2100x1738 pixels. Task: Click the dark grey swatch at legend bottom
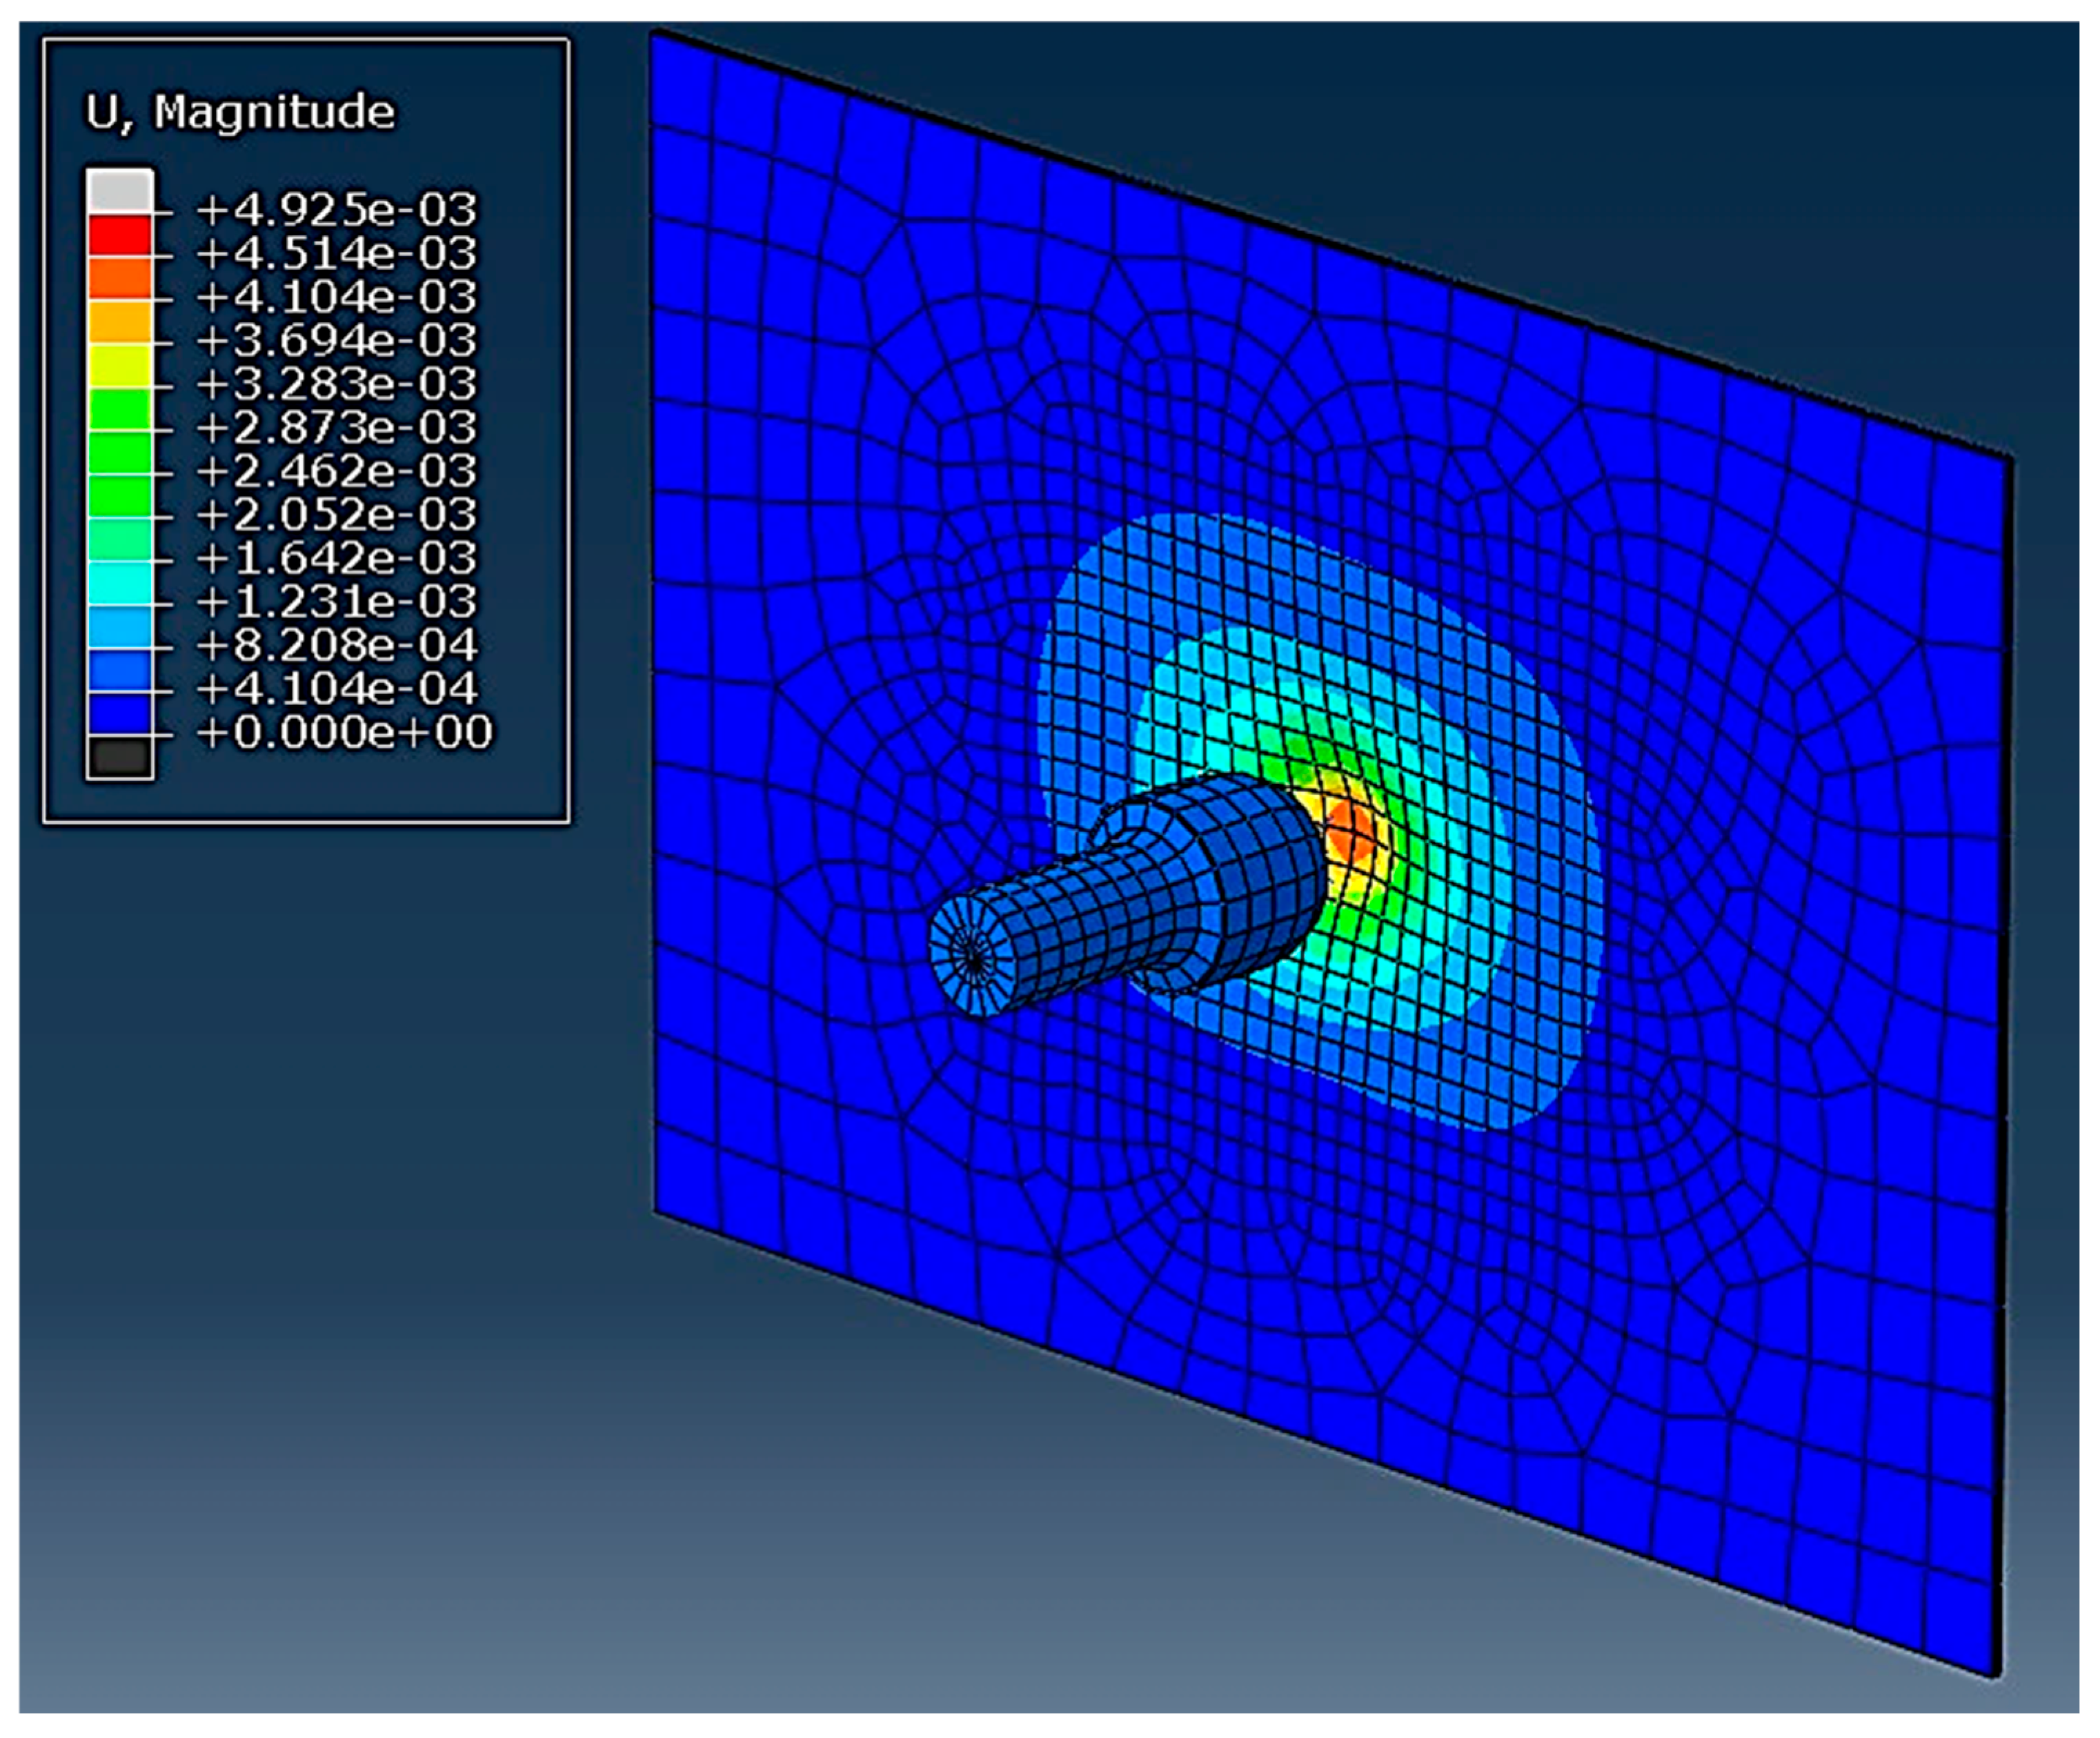tap(120, 757)
